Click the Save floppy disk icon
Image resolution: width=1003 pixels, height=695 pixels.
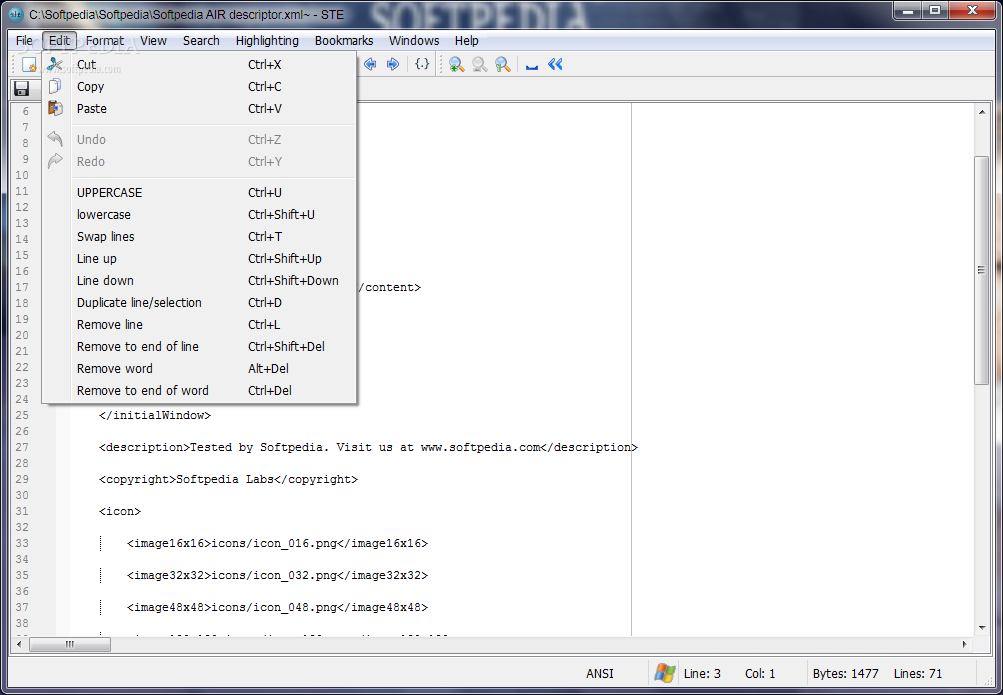click(21, 89)
